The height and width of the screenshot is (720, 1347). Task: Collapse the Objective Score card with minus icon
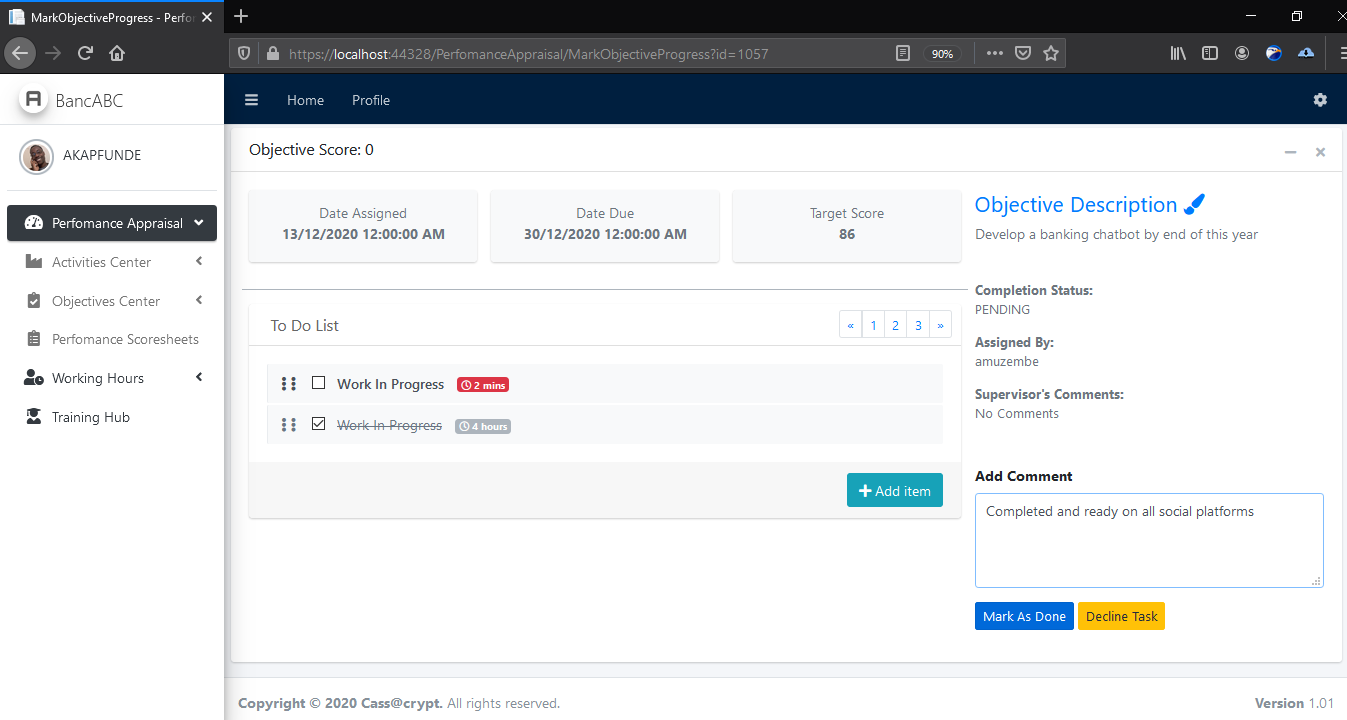click(1290, 152)
